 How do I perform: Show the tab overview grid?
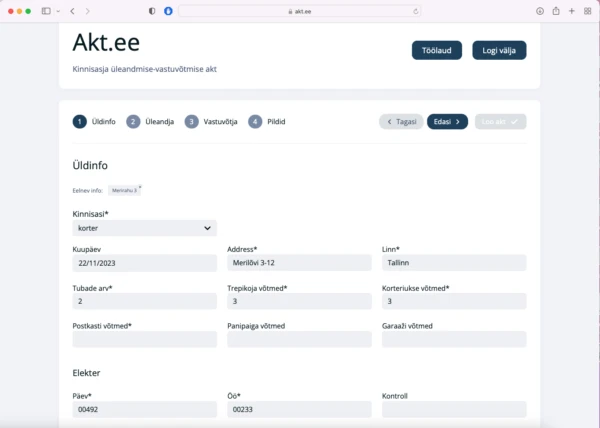click(x=587, y=11)
